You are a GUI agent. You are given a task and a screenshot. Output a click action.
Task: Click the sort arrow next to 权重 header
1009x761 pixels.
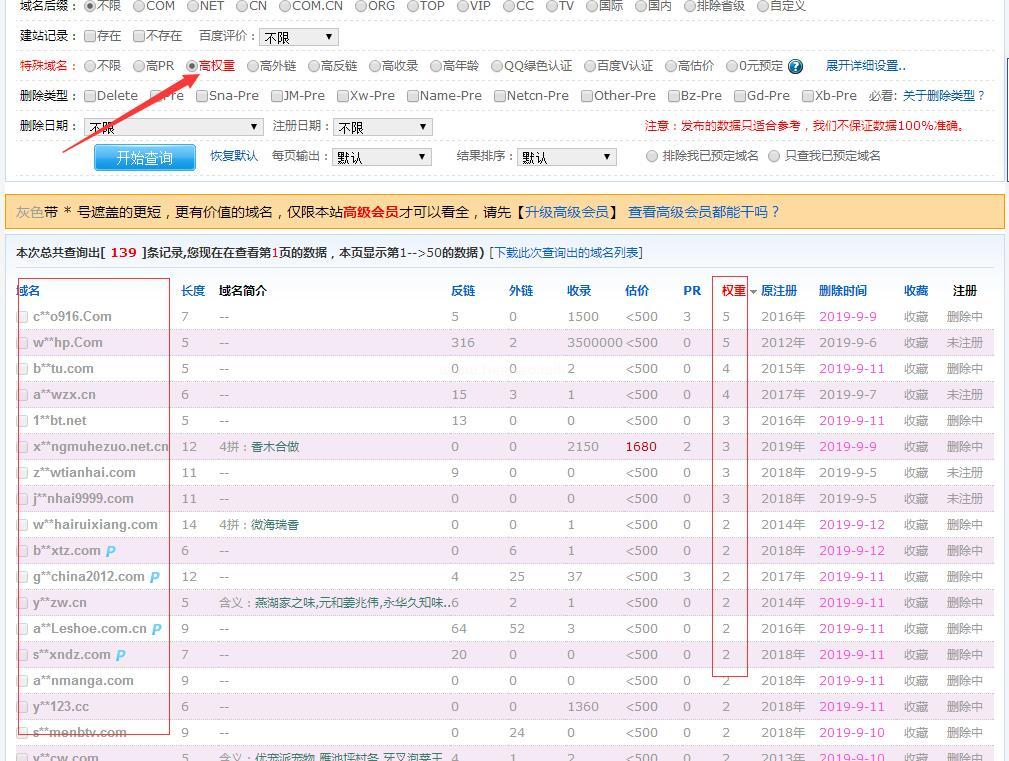tap(753, 292)
